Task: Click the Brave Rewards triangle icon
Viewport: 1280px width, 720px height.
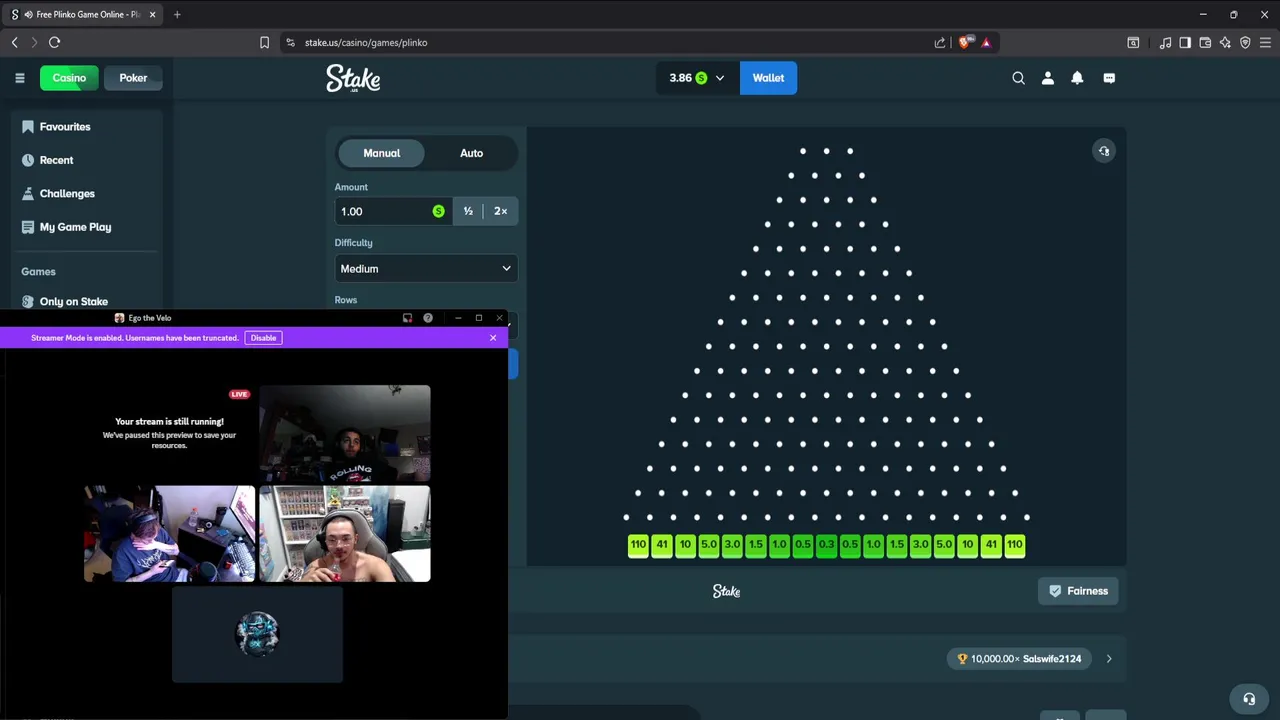Action: point(986,42)
